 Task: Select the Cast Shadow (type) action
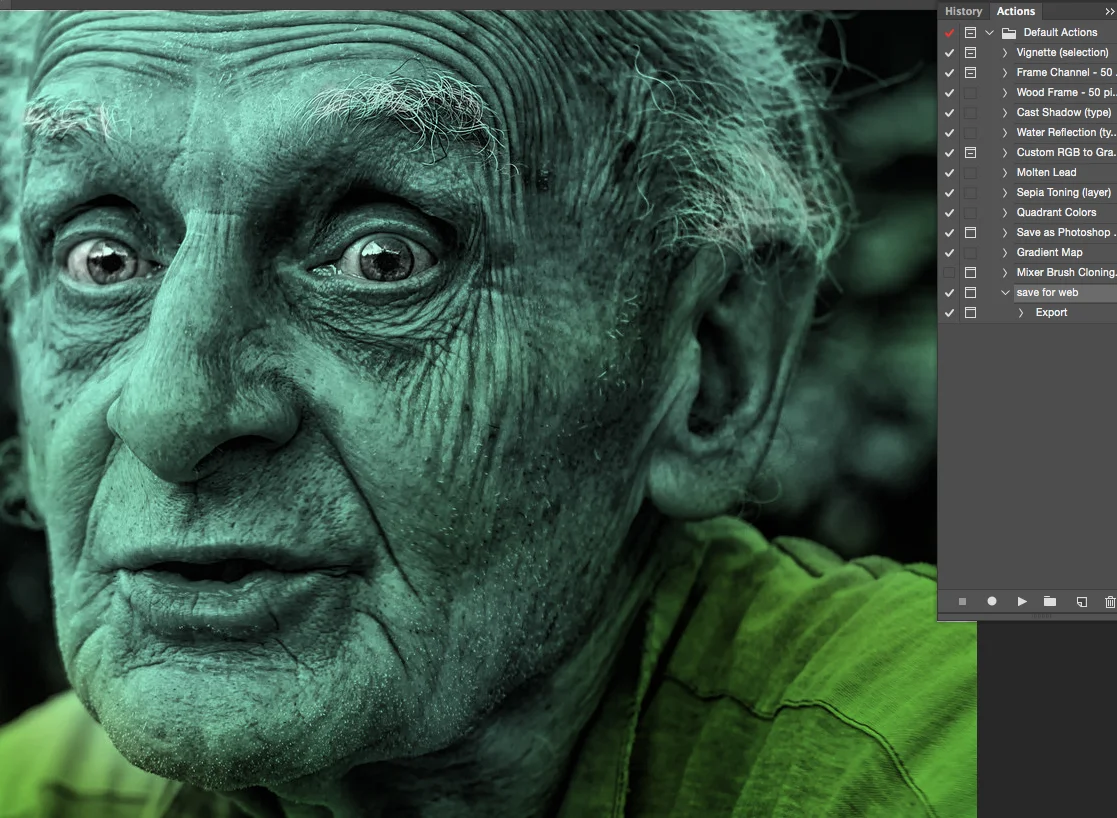[1064, 113]
